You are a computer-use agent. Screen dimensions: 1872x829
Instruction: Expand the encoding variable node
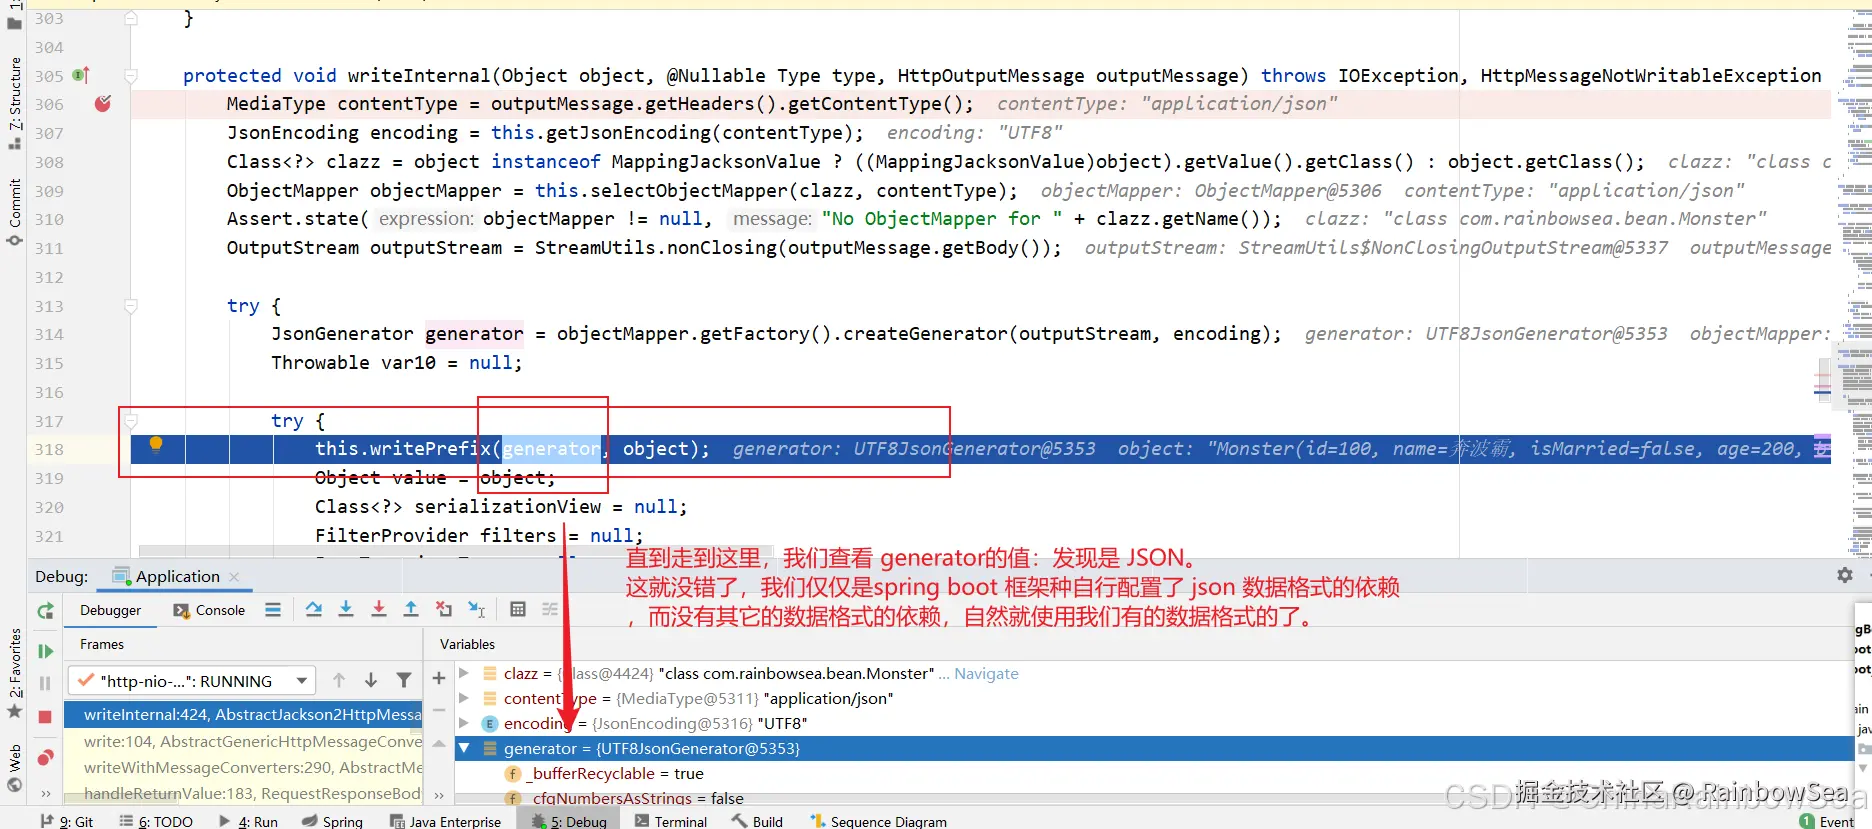pyautogui.click(x=464, y=723)
